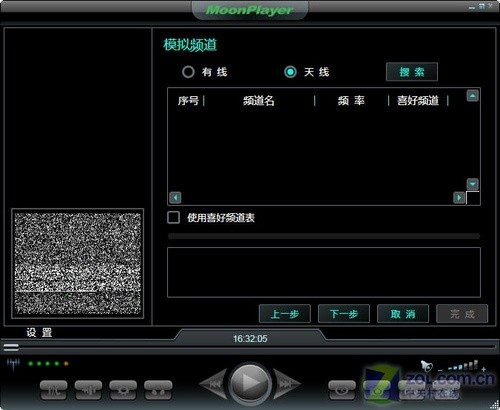Click the 模拟频道 heading
The height and width of the screenshot is (410, 500).
click(x=190, y=45)
